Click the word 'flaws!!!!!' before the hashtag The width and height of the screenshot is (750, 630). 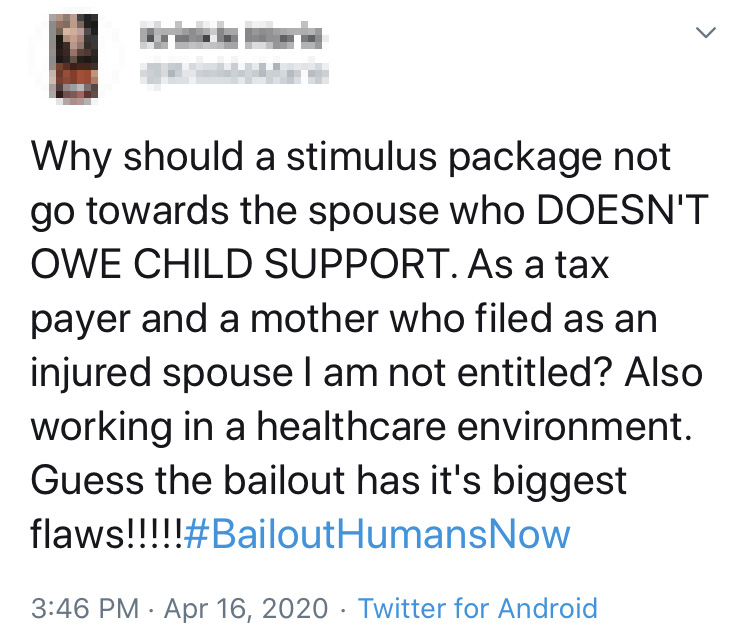tap(106, 534)
